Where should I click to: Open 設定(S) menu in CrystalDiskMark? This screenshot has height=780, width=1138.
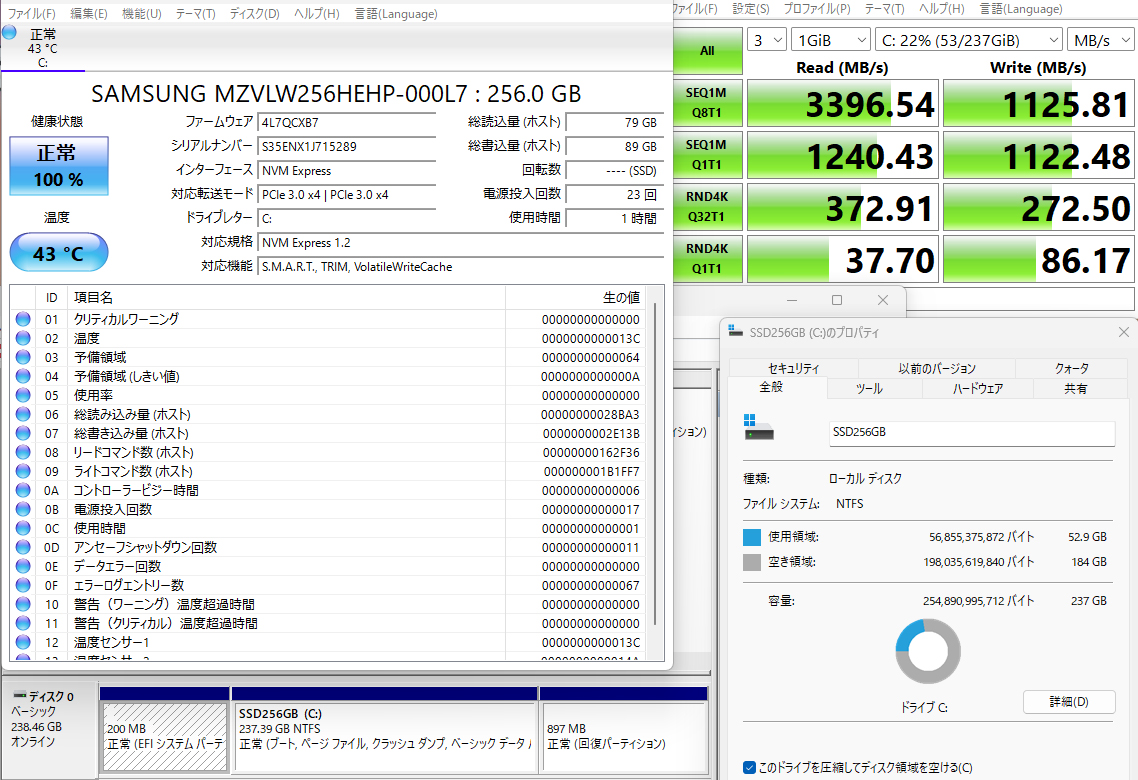750,9
